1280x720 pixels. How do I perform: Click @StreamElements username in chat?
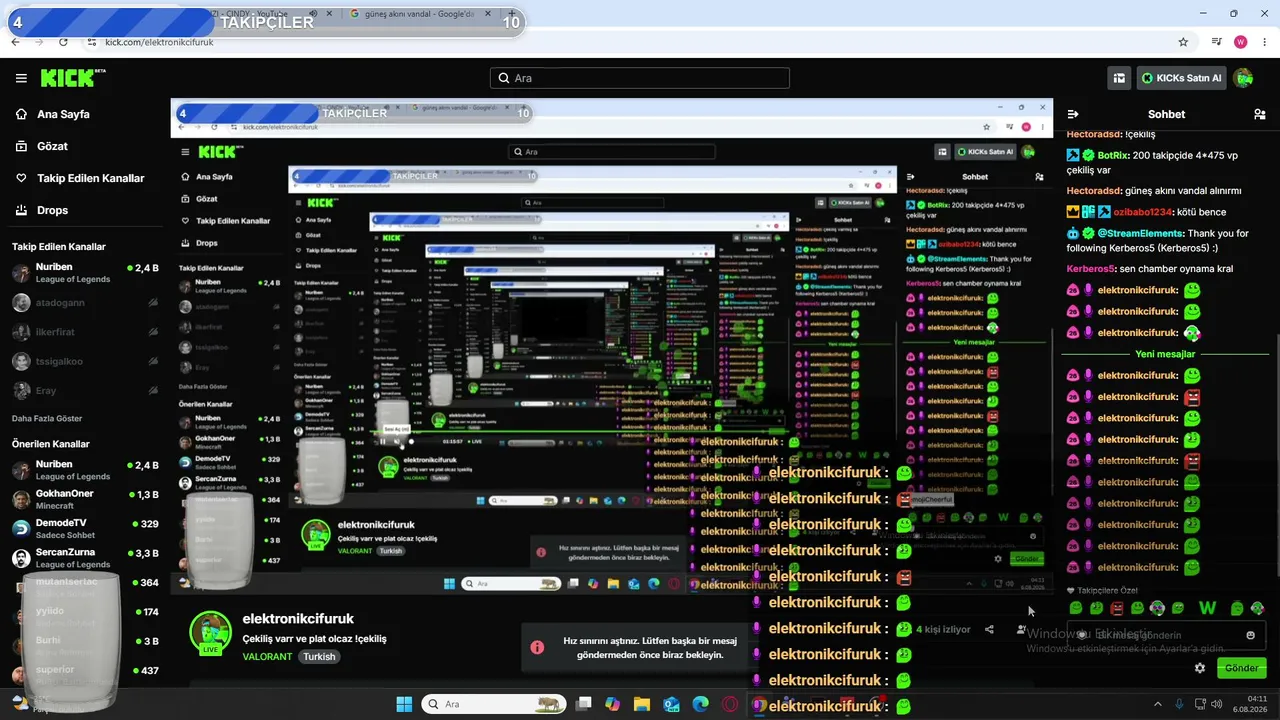1140,233
